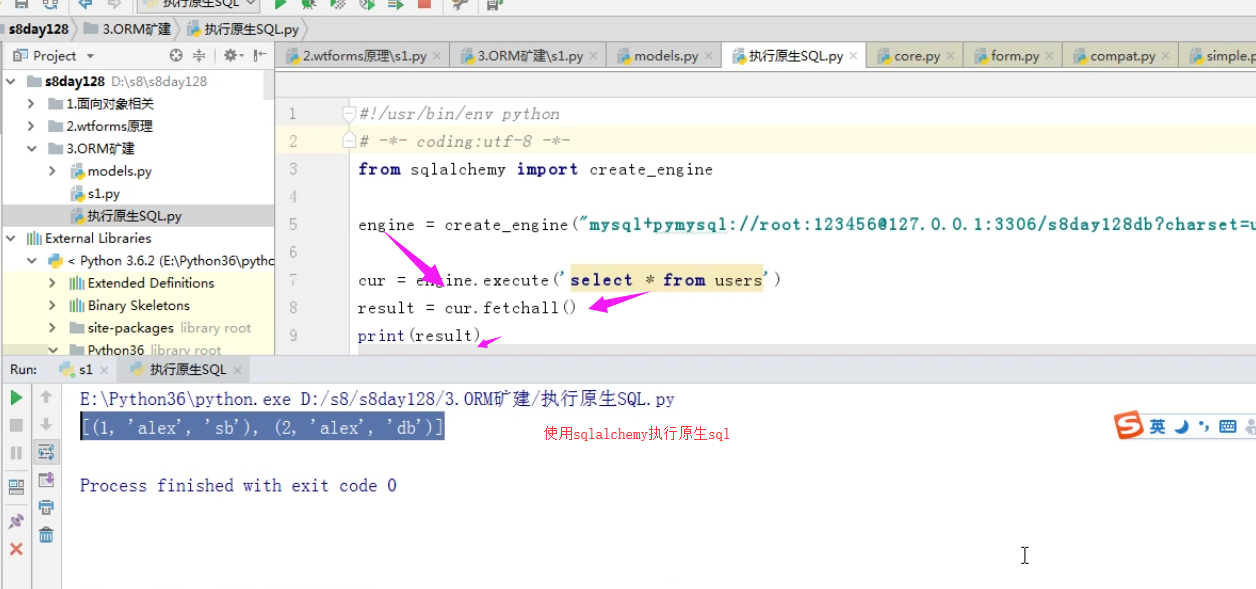Close the models.py editor tab
Screen dimensions: 1256x589
click(x=710, y=57)
